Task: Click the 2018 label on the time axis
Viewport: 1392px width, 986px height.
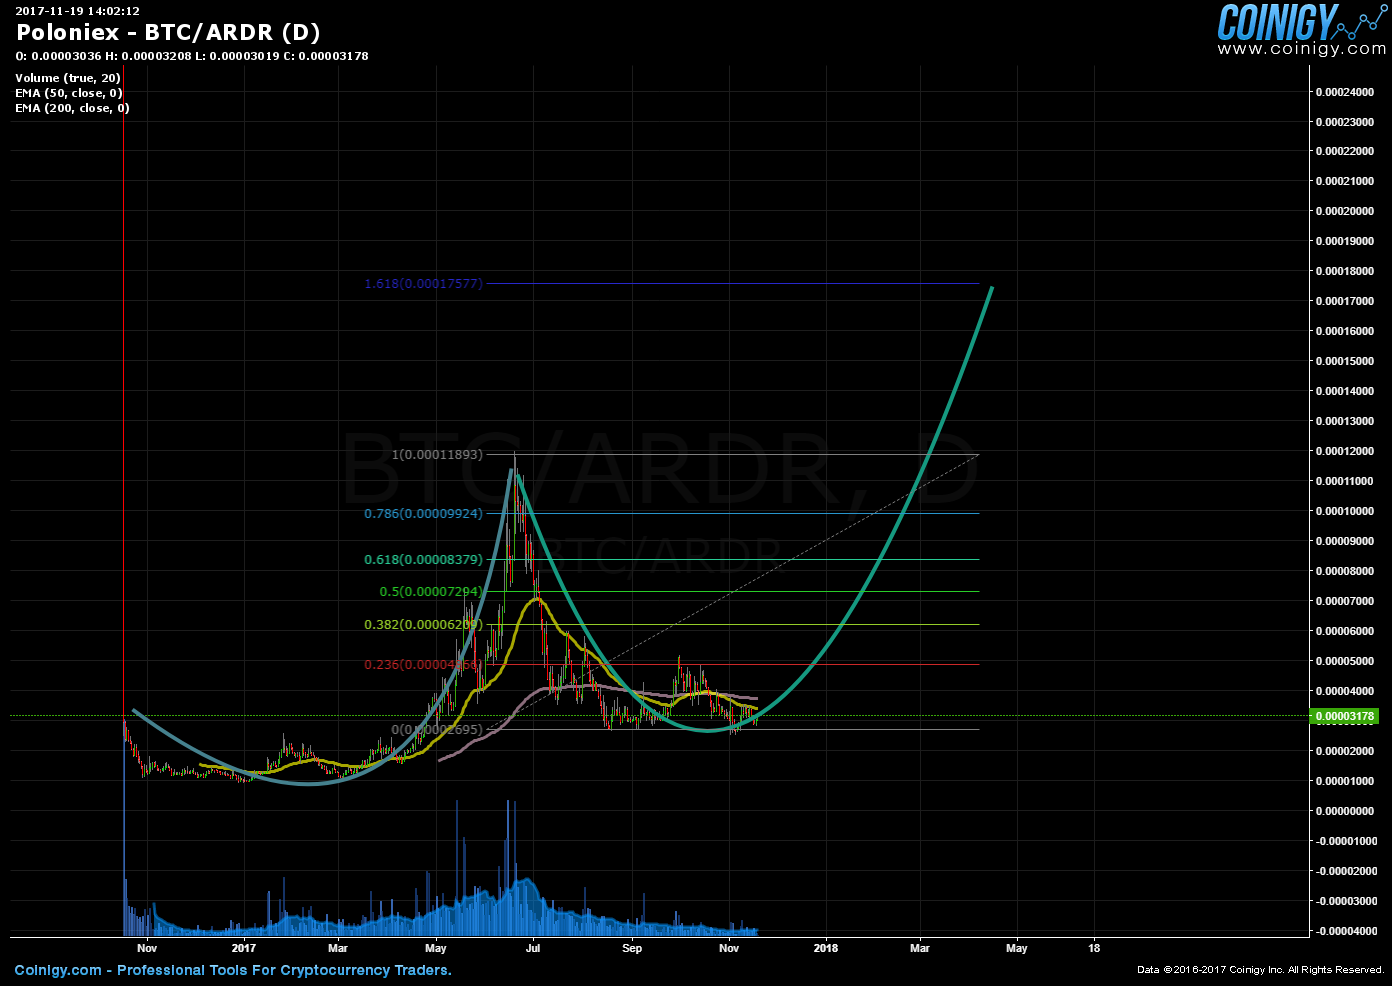Action: click(826, 948)
